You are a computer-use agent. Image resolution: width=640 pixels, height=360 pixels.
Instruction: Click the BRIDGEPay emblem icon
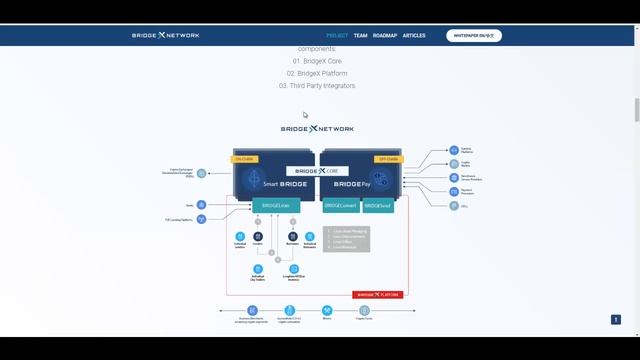[x=380, y=179]
